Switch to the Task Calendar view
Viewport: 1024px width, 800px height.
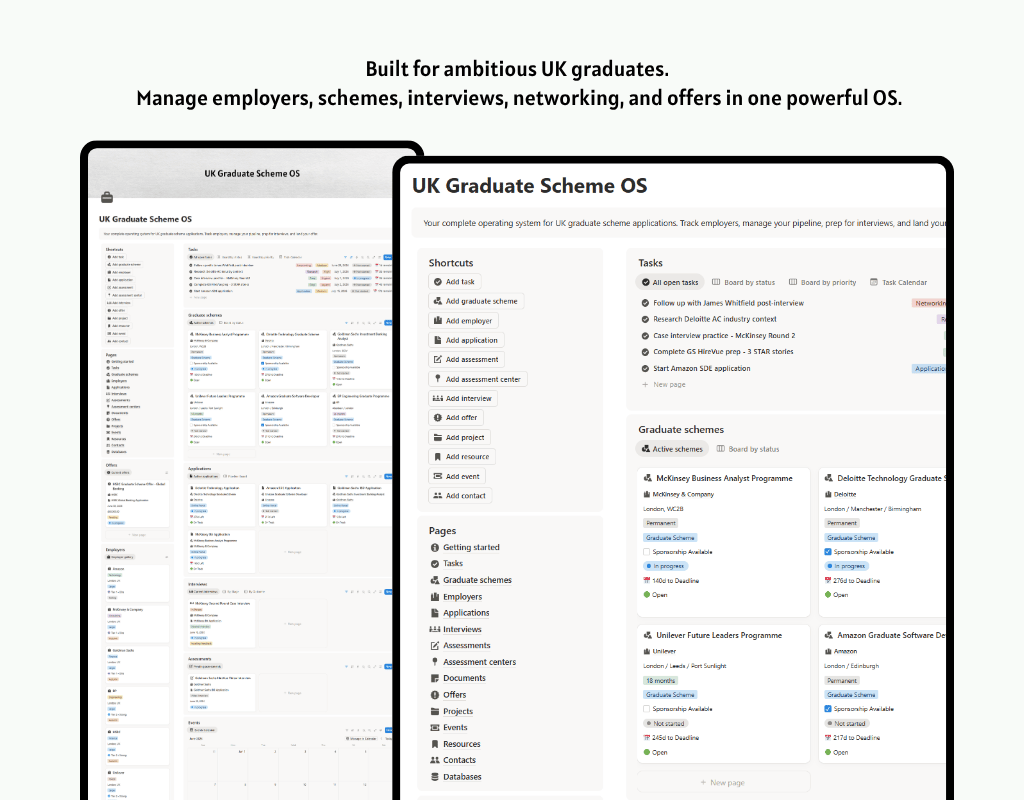(898, 283)
